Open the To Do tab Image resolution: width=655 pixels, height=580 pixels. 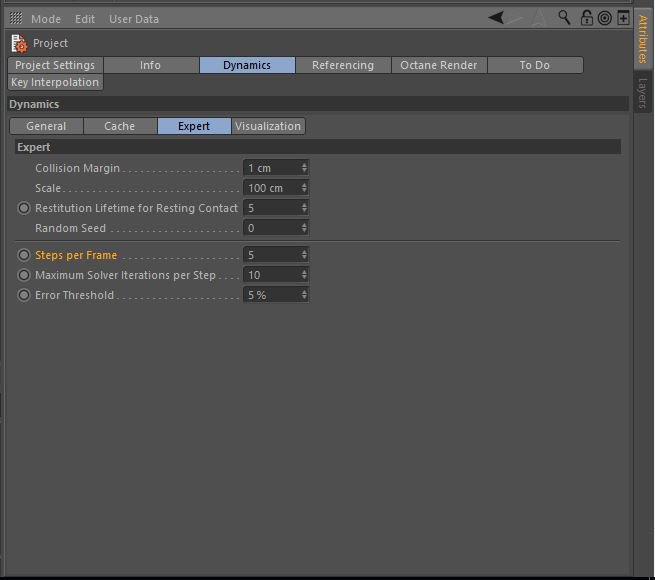pyautogui.click(x=535, y=65)
